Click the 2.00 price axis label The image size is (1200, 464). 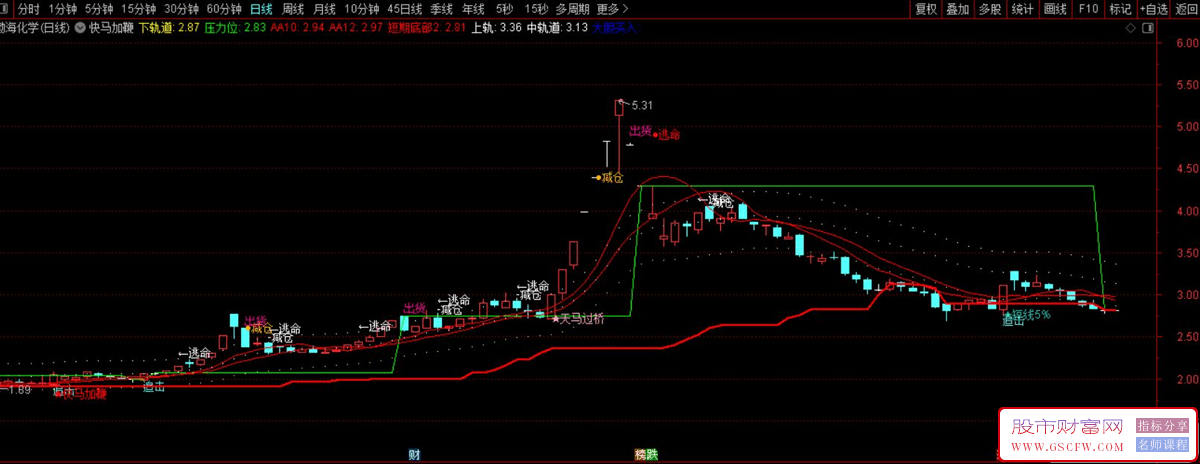tap(1185, 379)
